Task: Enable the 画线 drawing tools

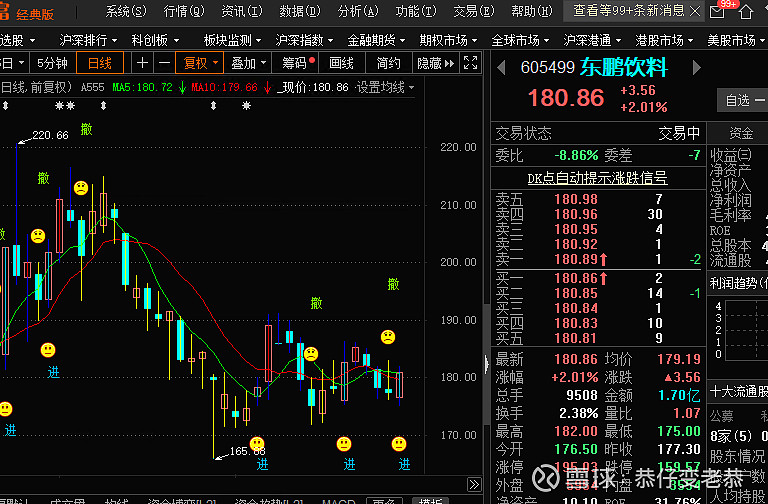Action: point(341,63)
